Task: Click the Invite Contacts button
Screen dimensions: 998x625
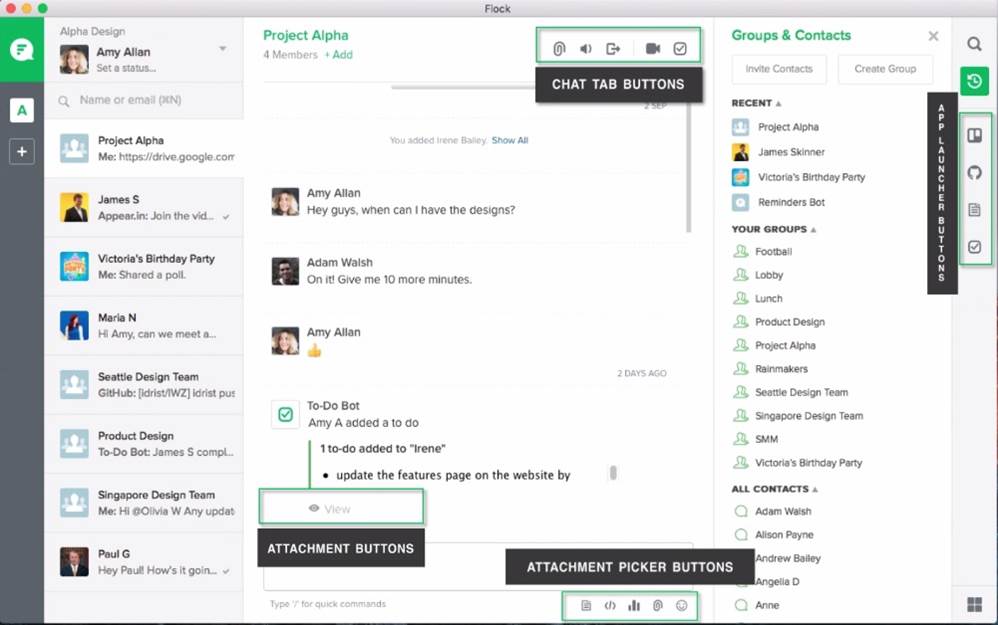Action: coord(779,69)
